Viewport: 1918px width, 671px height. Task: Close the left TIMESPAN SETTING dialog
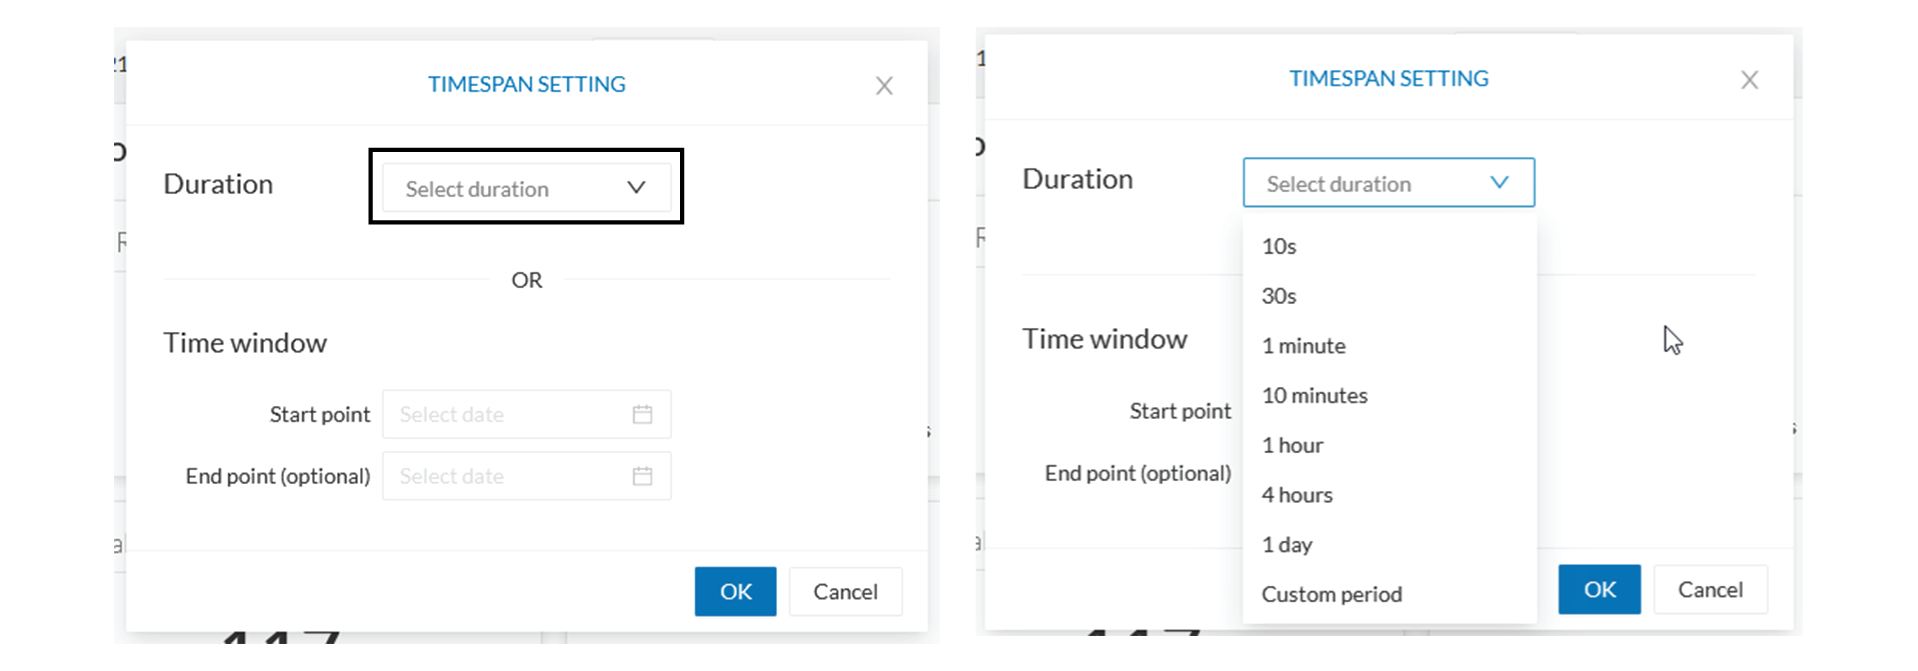tap(884, 85)
